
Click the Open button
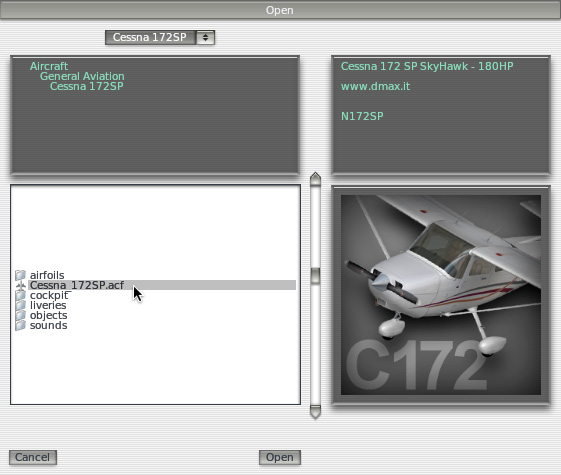(280, 457)
